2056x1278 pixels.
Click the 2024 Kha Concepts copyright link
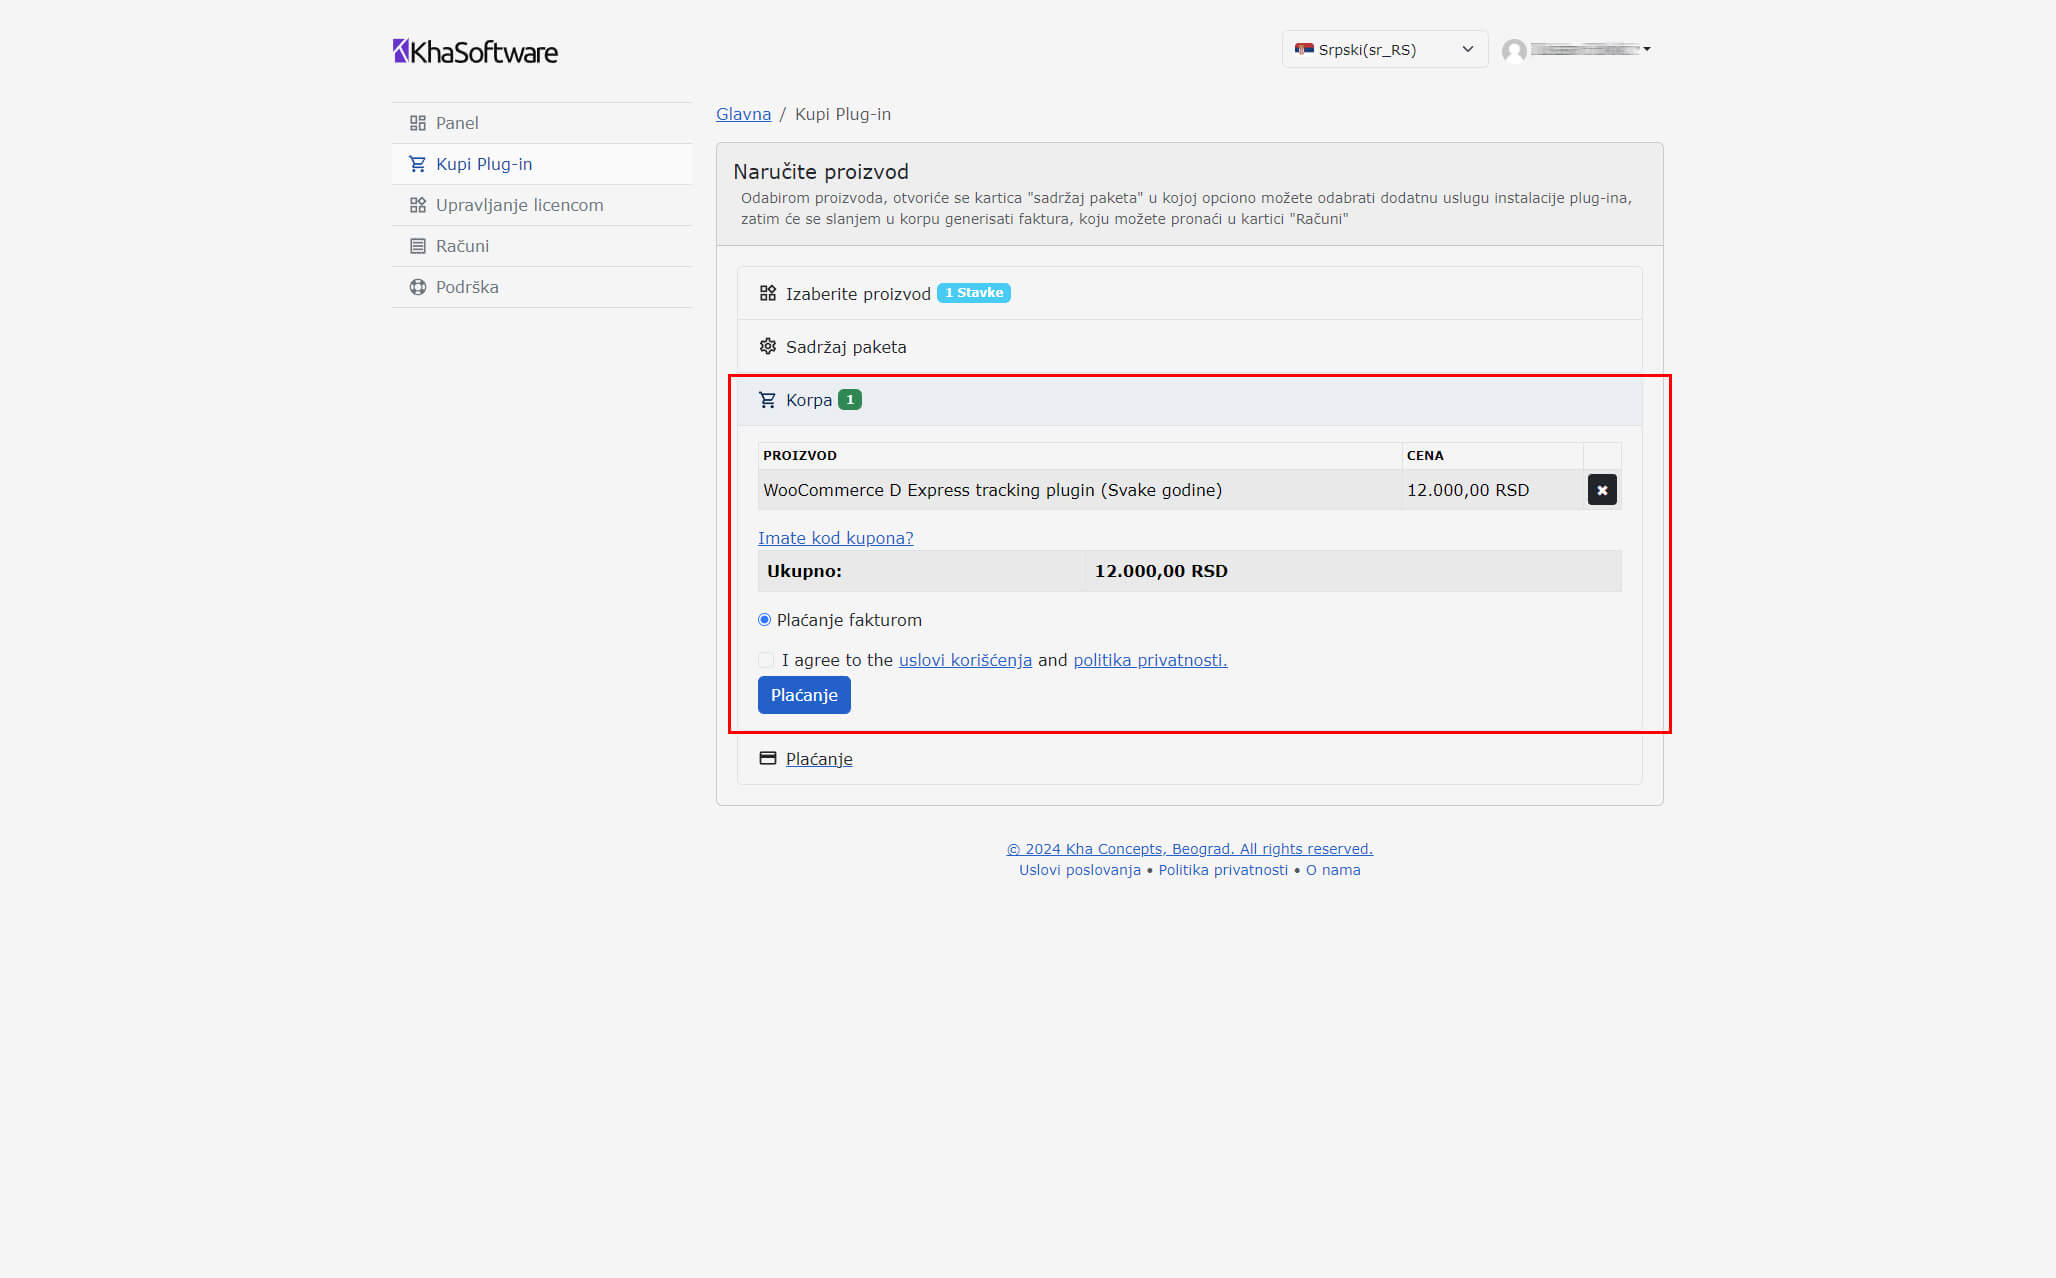point(1190,849)
